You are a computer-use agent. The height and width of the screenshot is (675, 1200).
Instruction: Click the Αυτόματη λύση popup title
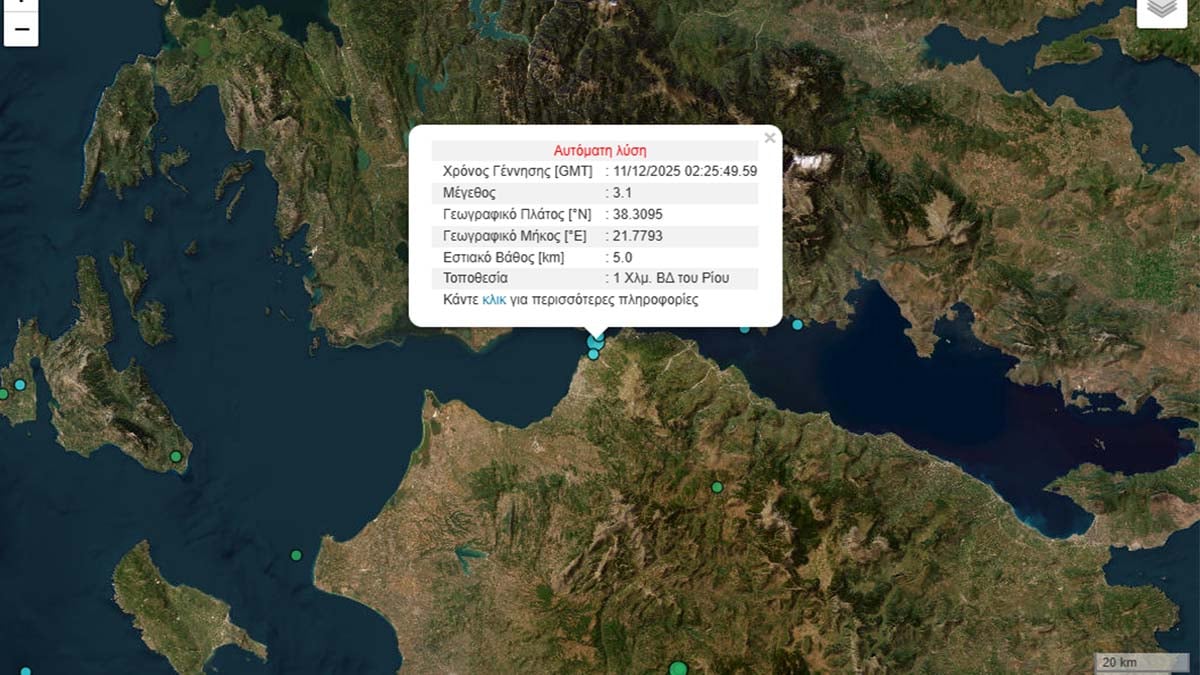[x=600, y=149]
